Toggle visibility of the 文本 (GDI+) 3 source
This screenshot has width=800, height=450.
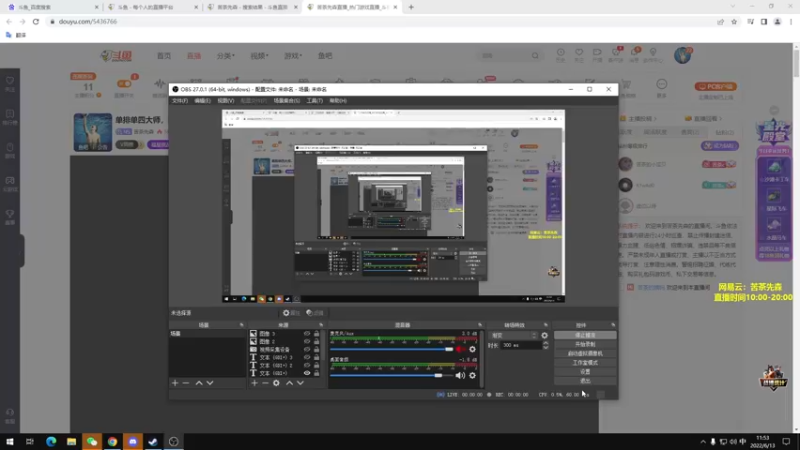(x=307, y=357)
